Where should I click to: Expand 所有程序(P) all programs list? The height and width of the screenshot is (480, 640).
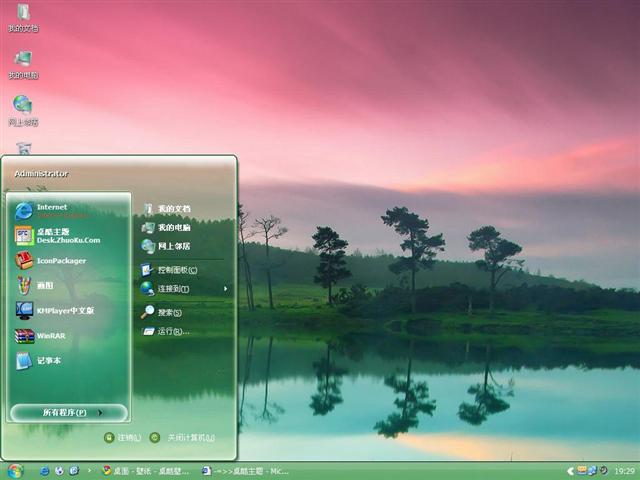pos(69,413)
